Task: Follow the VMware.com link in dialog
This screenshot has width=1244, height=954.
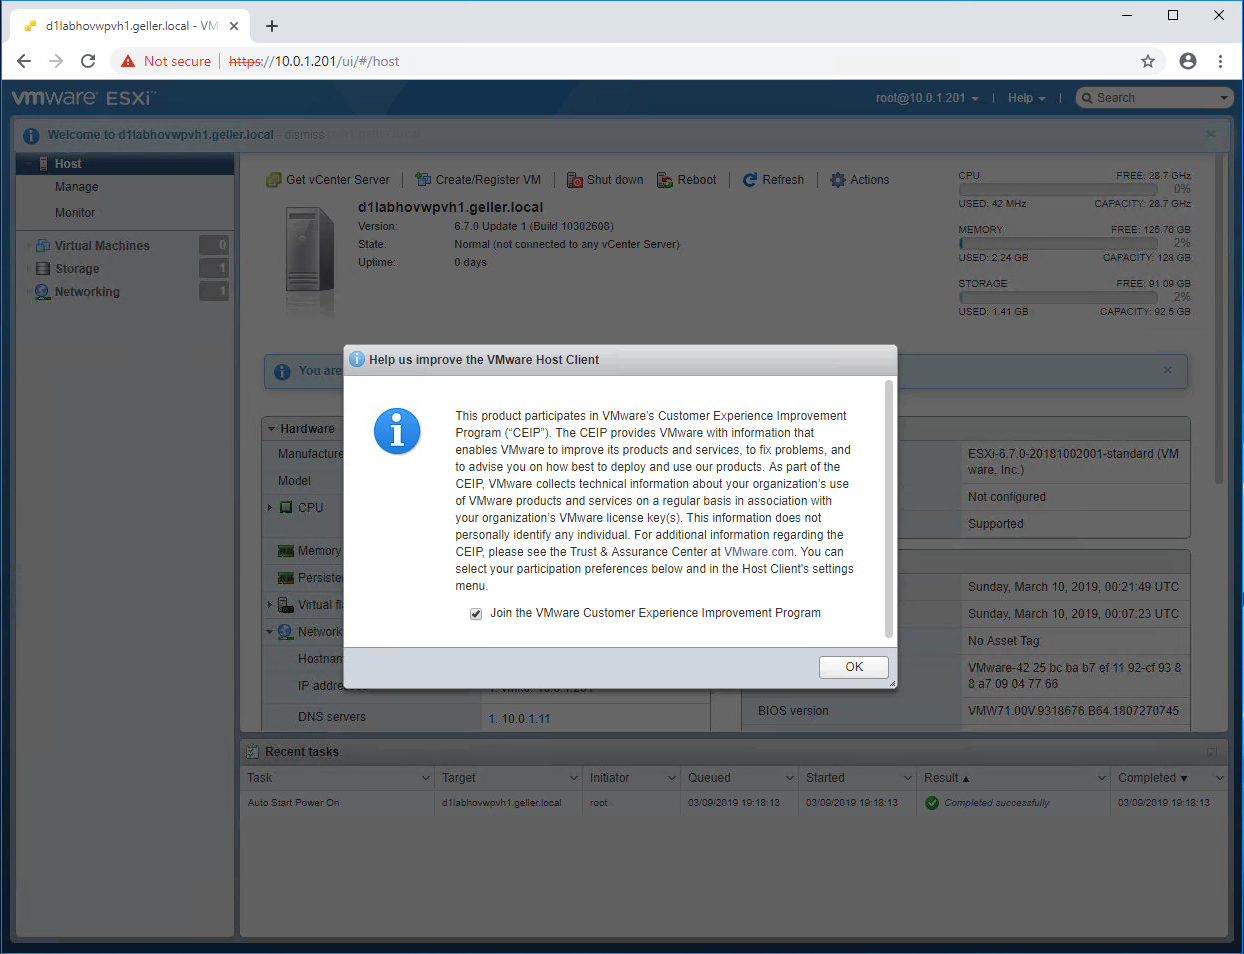Action: (x=759, y=552)
